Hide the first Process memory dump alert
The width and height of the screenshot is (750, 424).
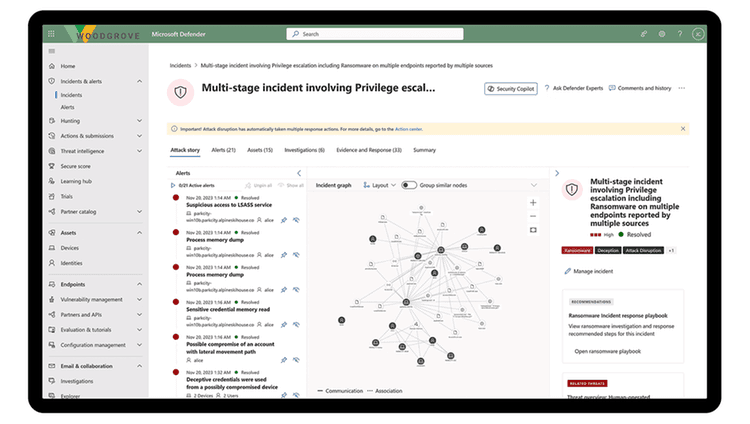(296, 255)
